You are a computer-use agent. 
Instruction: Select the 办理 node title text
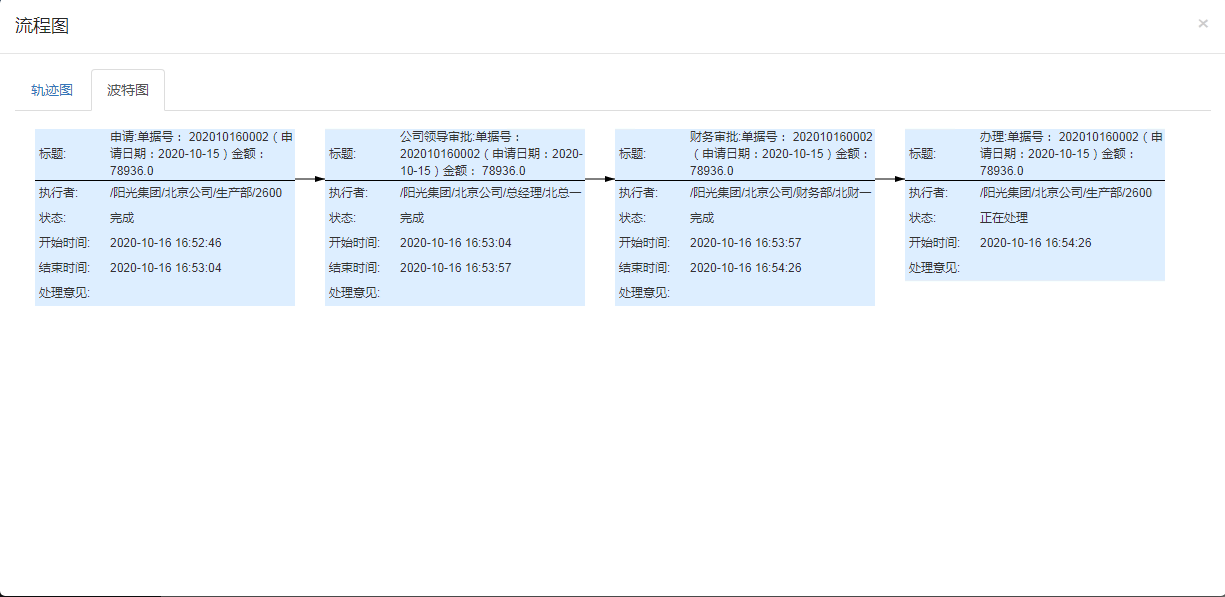(1071, 154)
